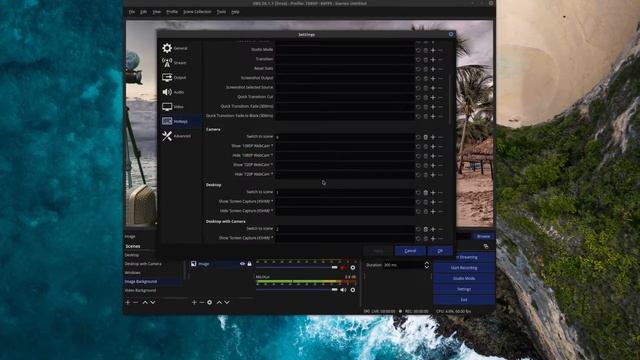The image size is (640, 360).
Task: Adjust the Mic/Aux volume slider
Action: [x=297, y=290]
